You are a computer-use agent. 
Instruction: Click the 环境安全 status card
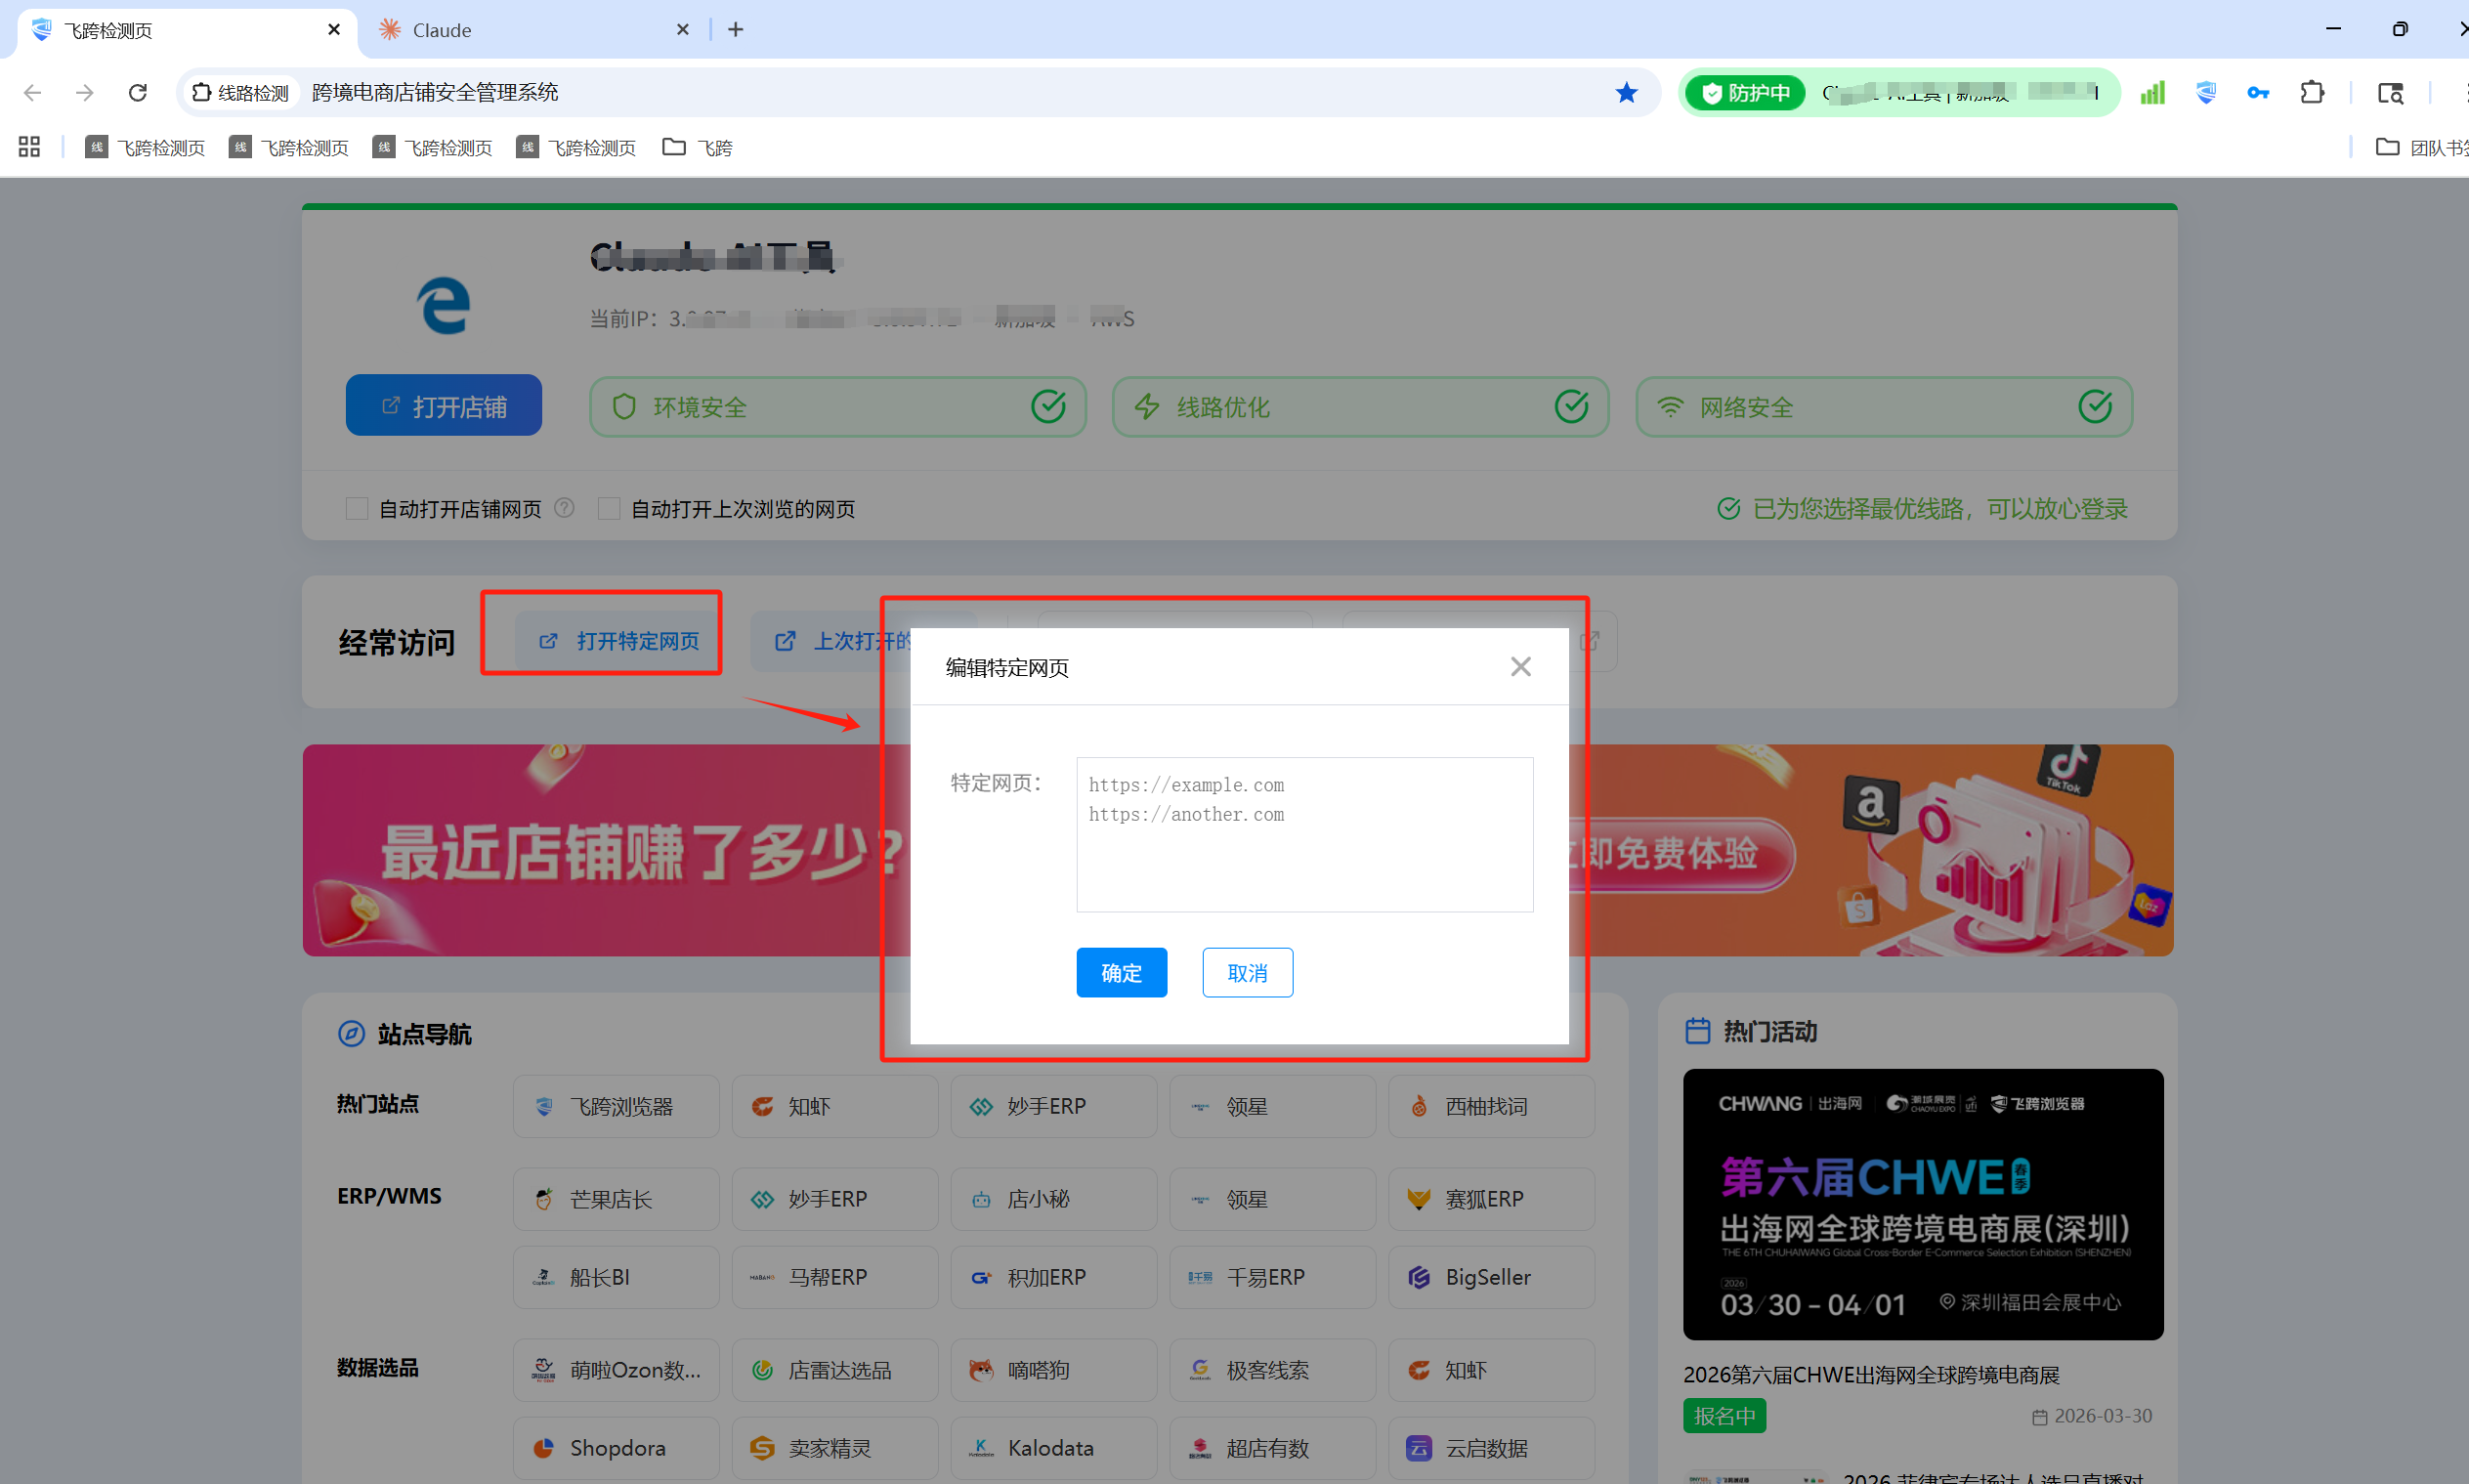tap(838, 406)
